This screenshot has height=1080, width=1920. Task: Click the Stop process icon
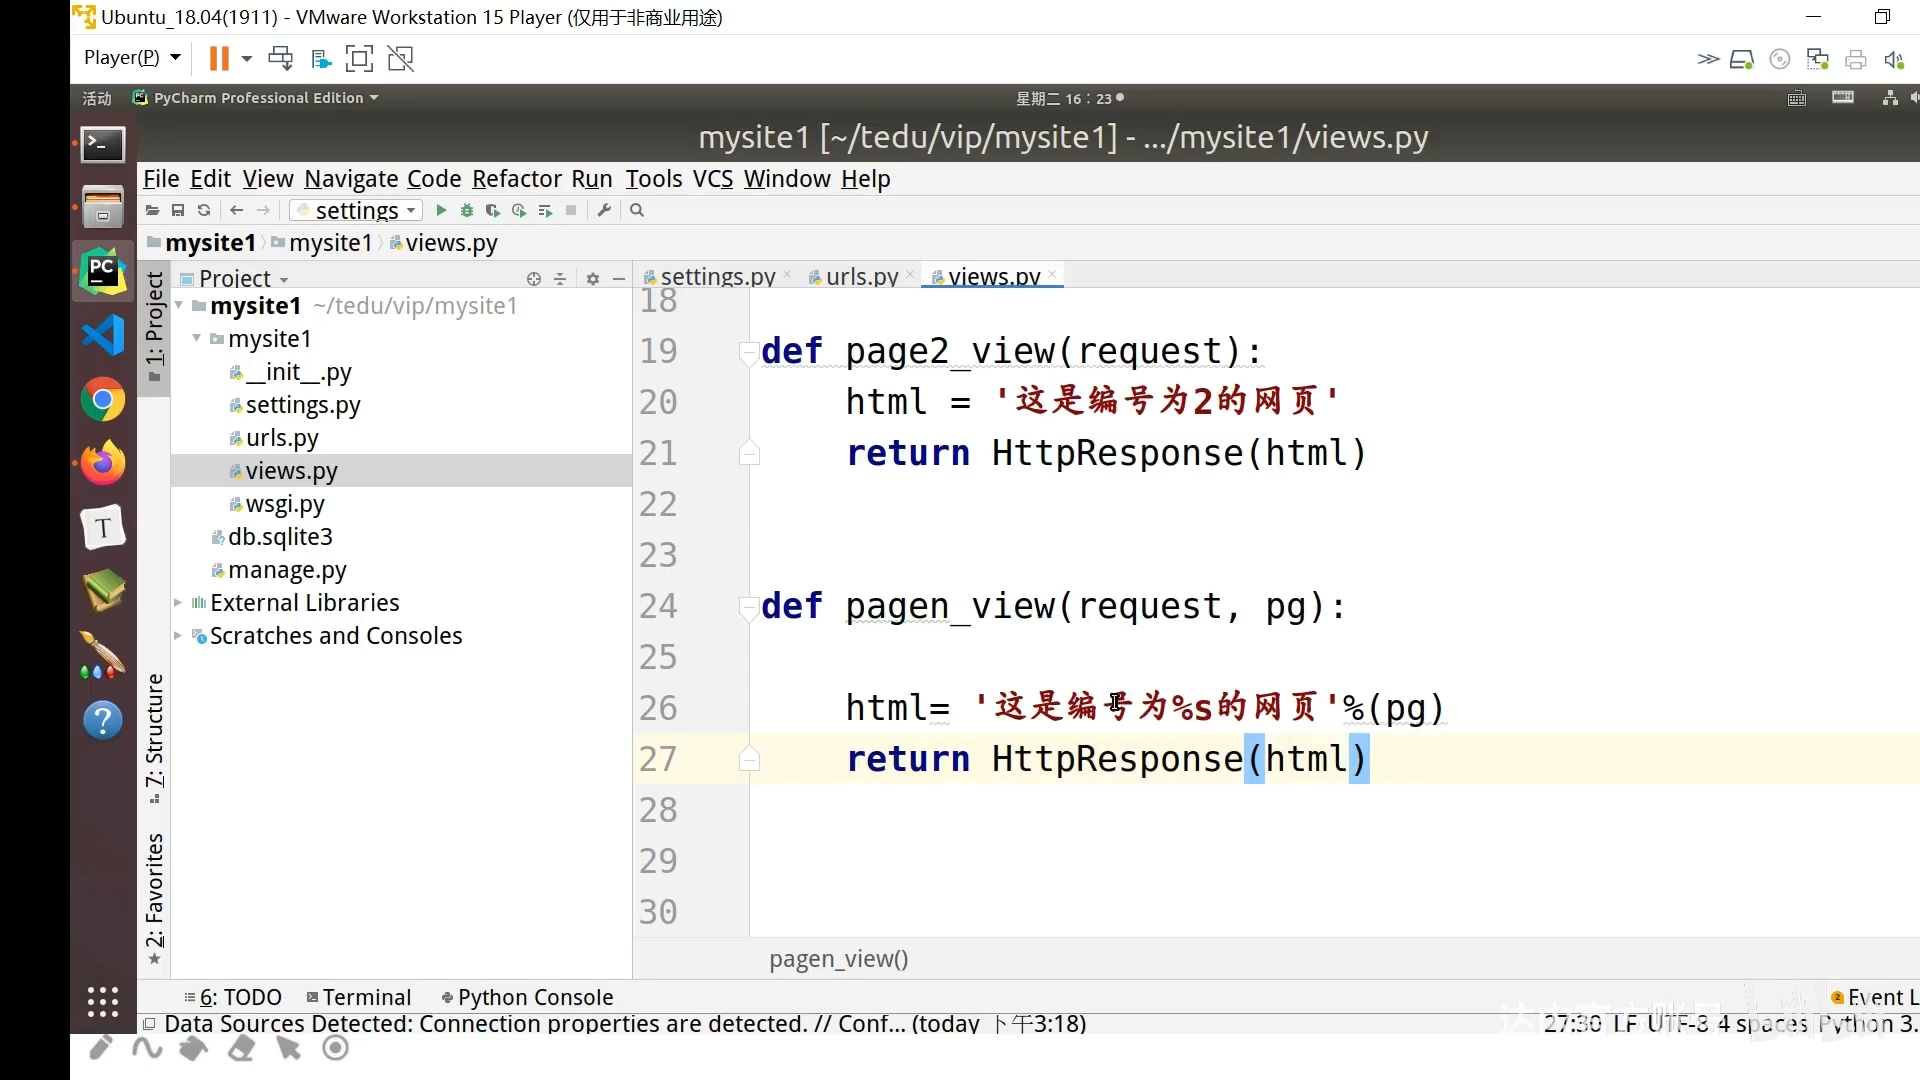coord(571,211)
